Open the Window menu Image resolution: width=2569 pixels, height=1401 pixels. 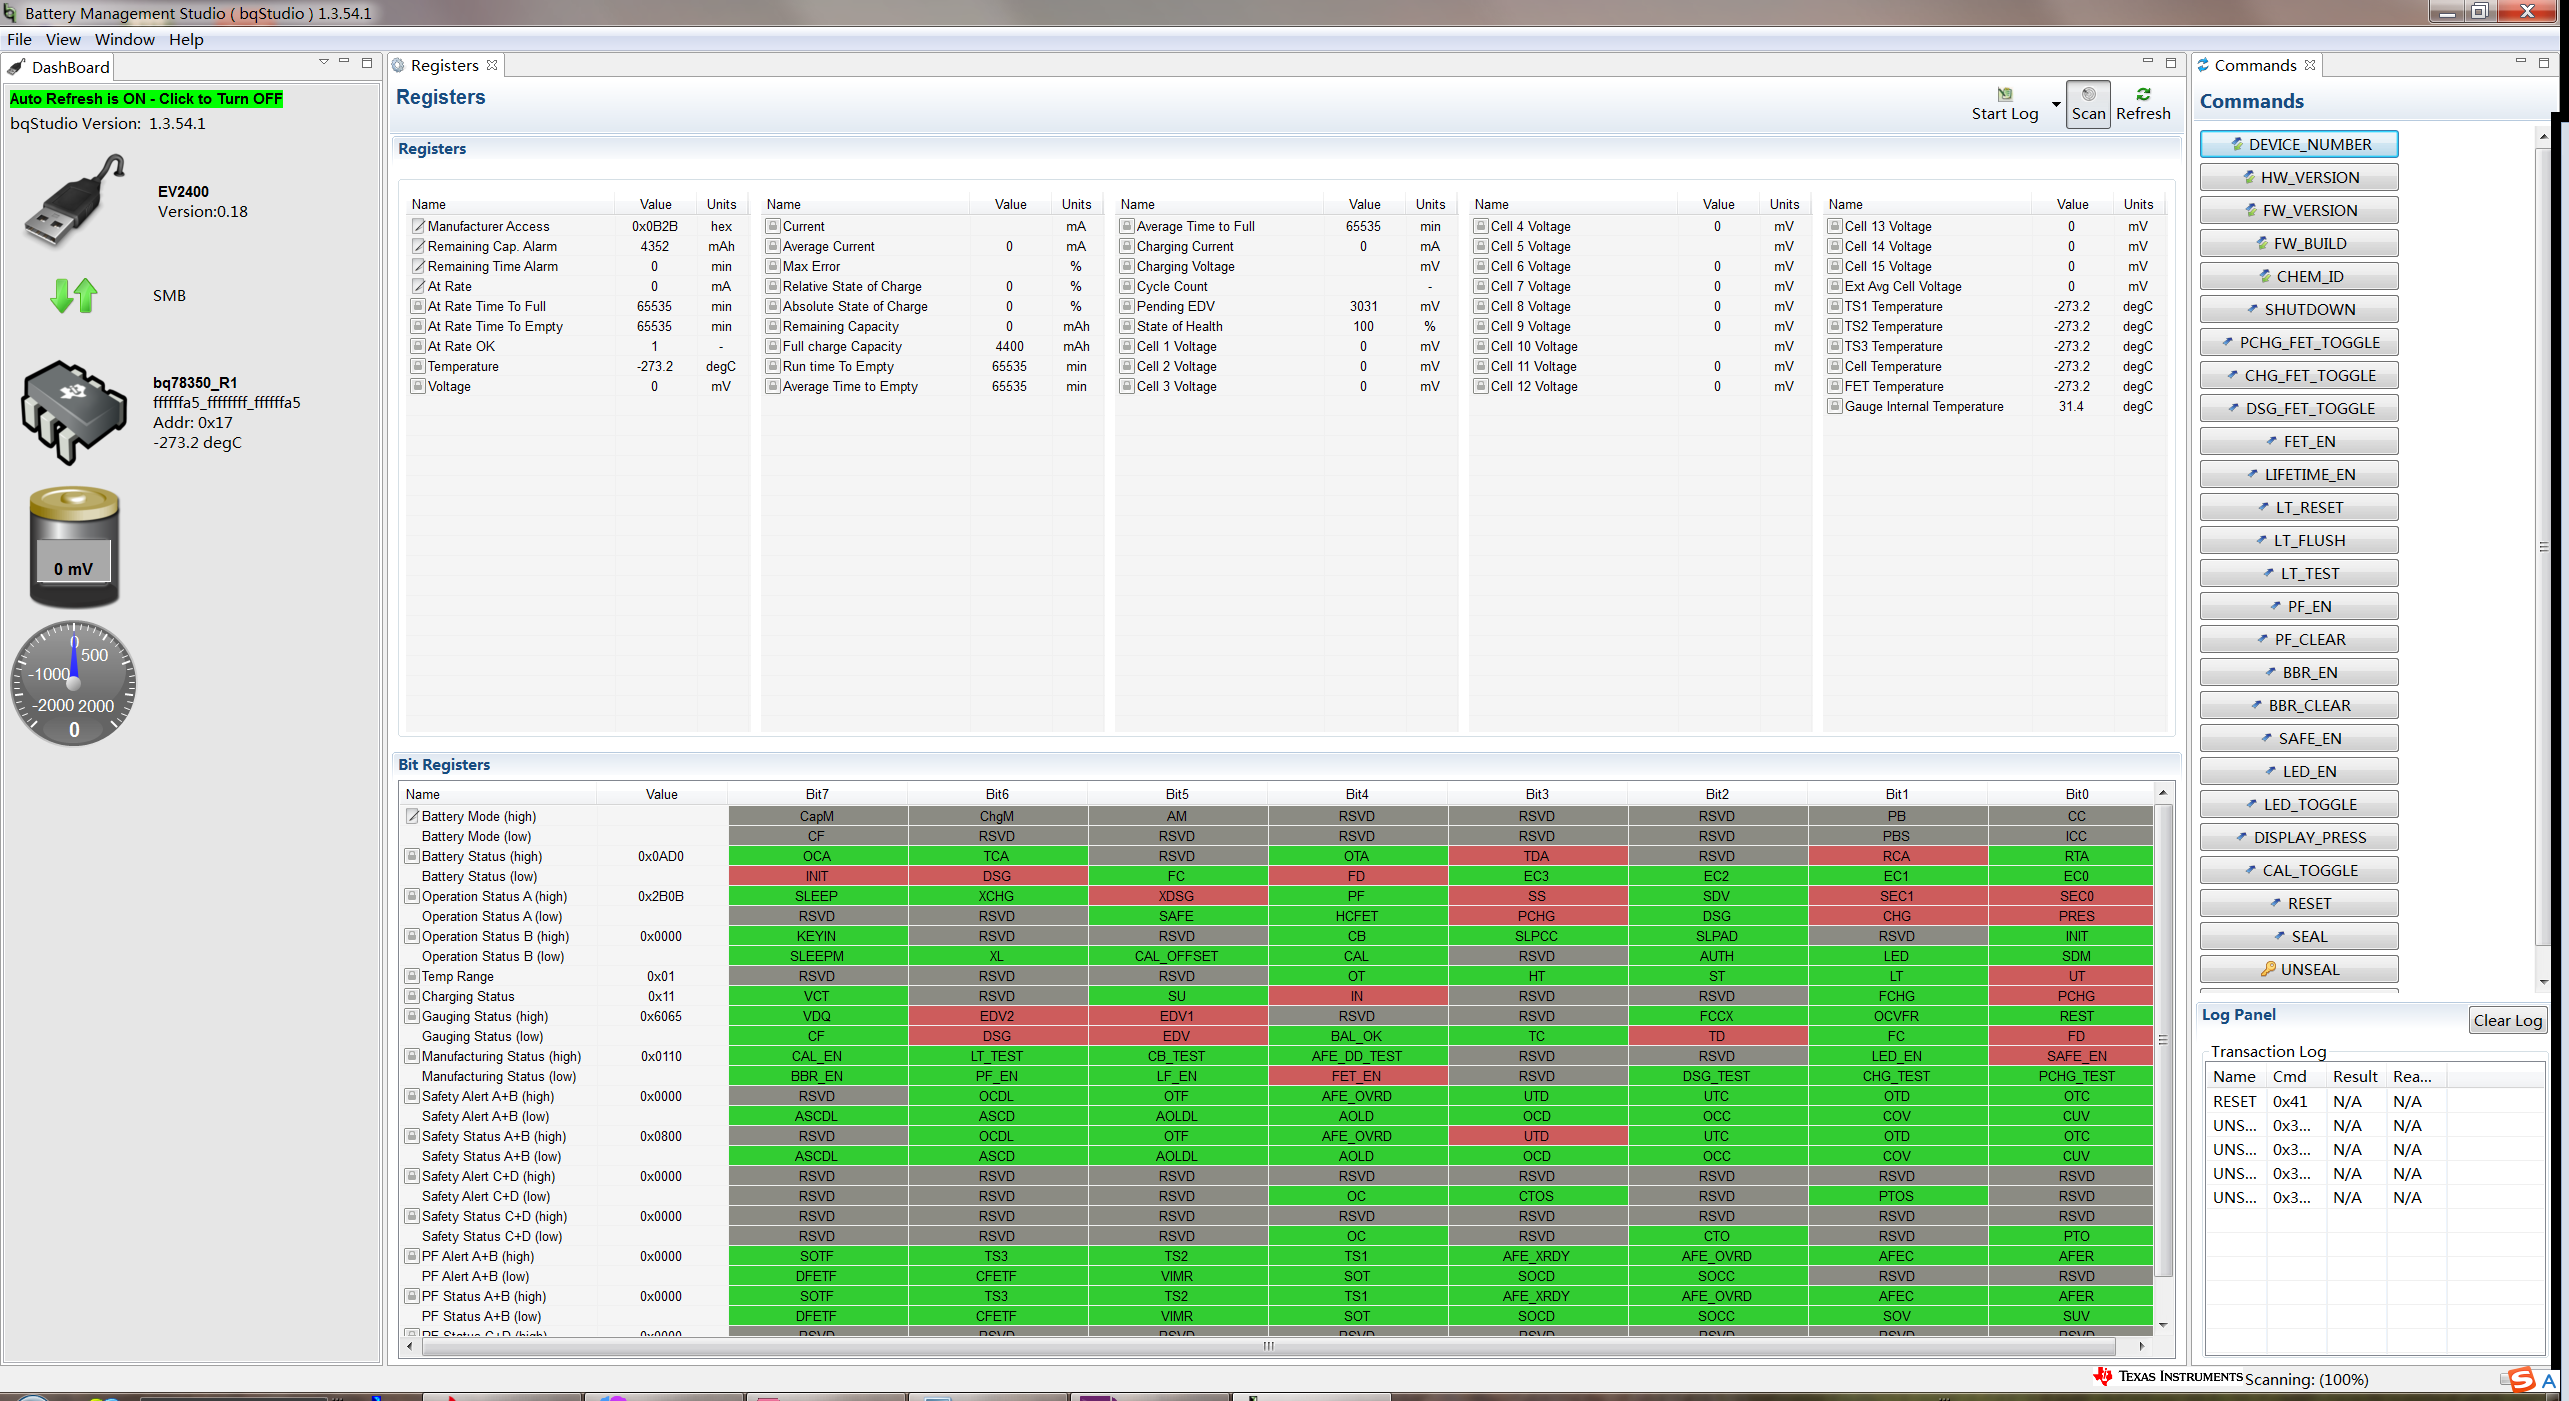tap(124, 39)
